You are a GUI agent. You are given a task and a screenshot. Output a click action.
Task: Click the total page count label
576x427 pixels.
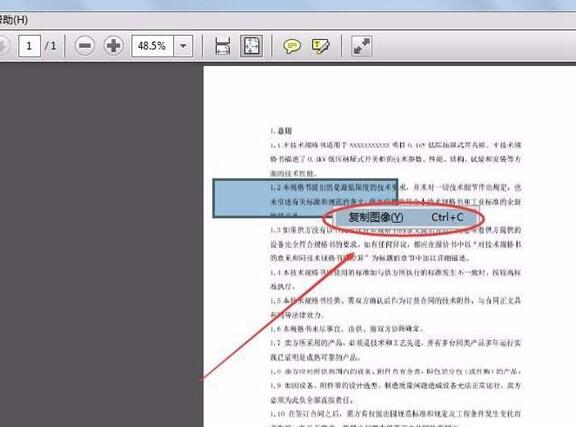click(51, 46)
